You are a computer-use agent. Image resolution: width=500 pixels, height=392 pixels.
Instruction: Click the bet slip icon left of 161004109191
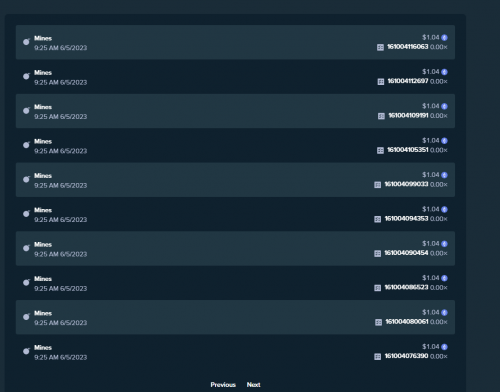coord(381,116)
